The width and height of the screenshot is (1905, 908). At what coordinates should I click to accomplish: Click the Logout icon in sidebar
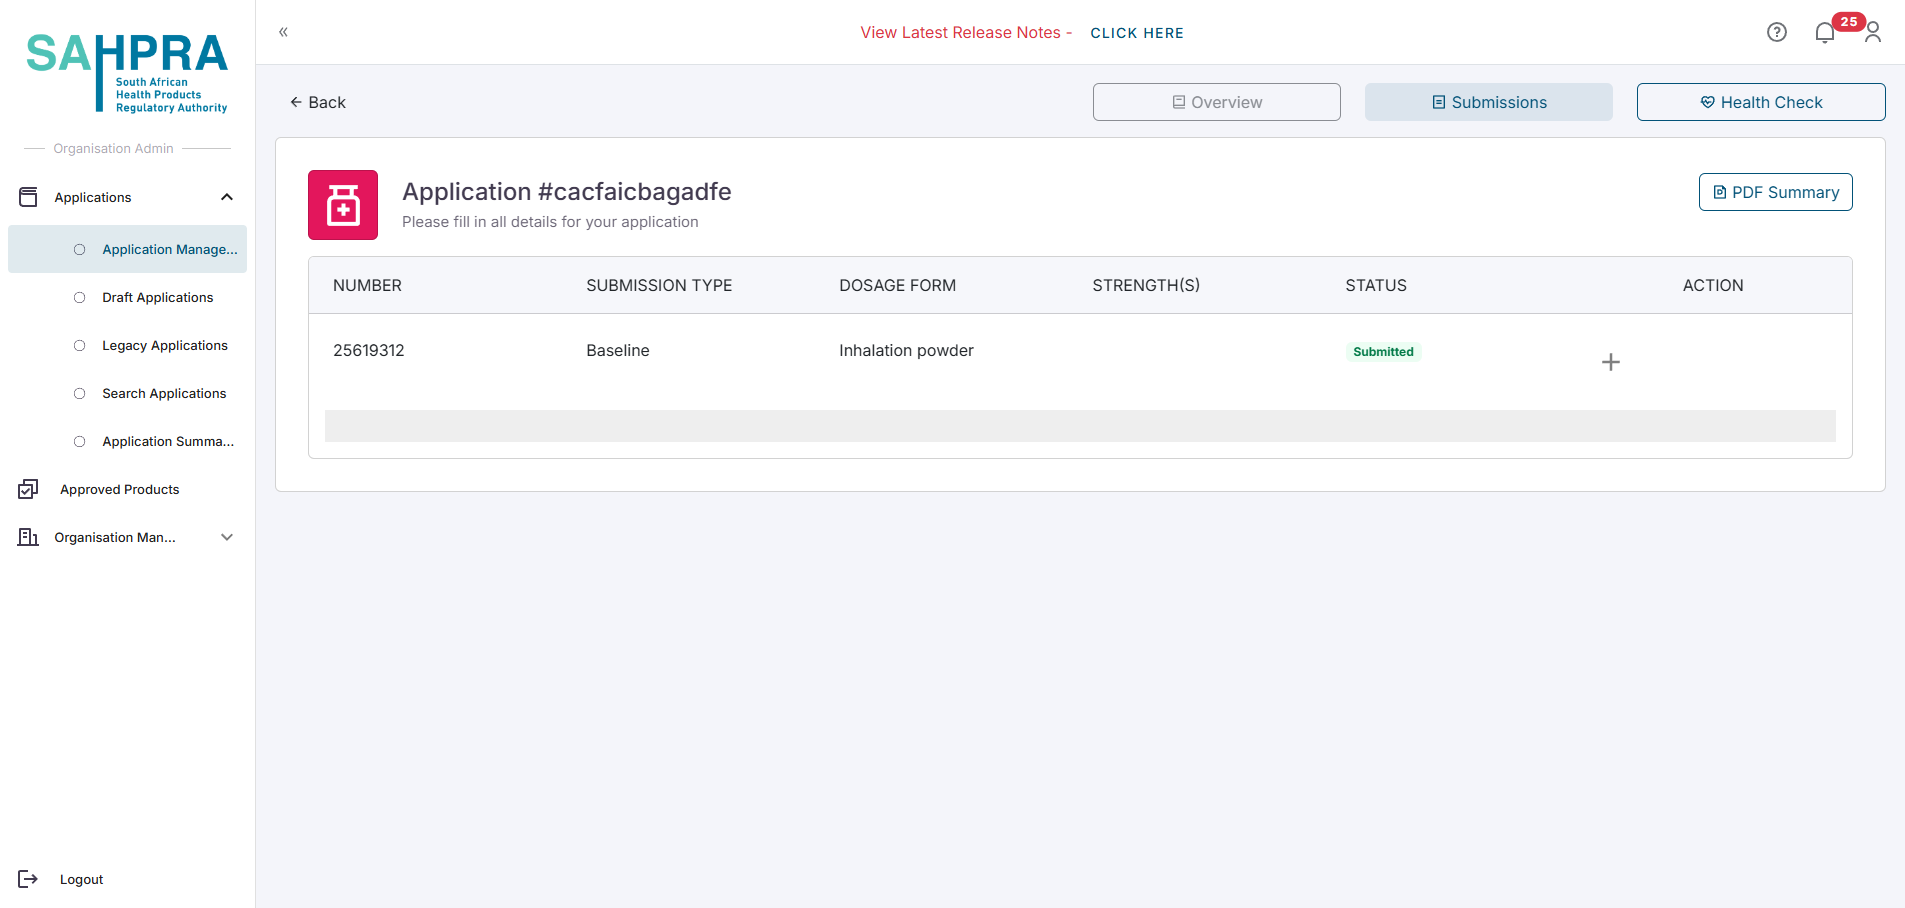[x=28, y=879]
